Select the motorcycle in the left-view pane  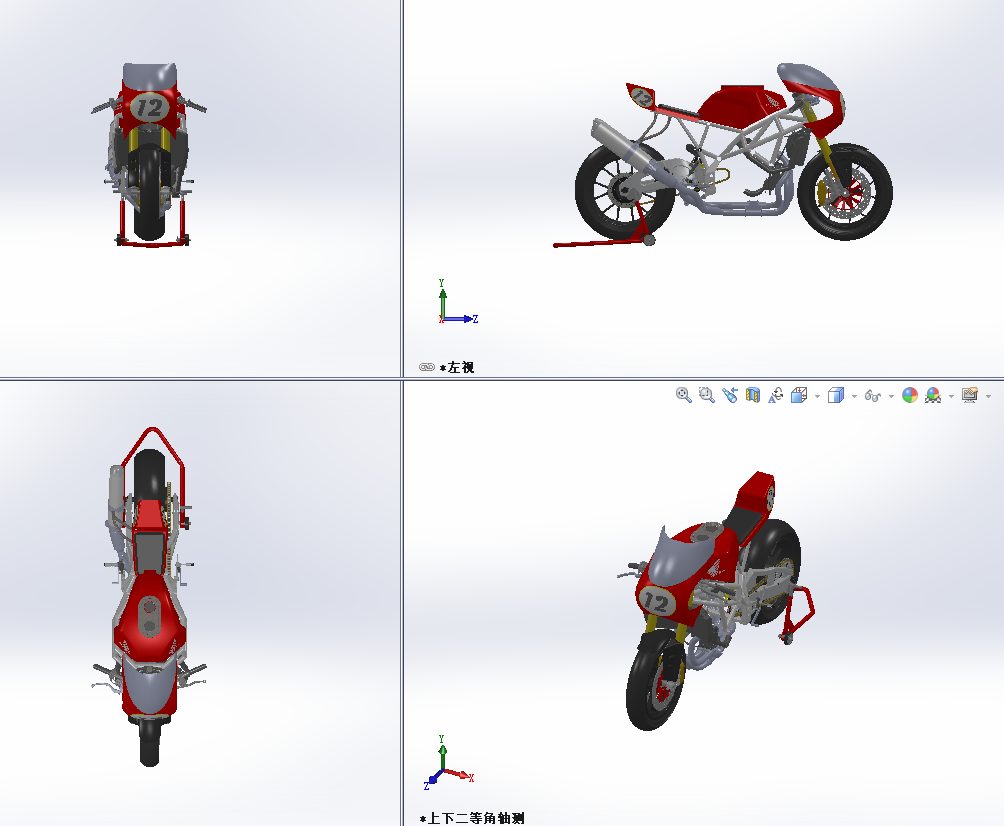[724, 156]
